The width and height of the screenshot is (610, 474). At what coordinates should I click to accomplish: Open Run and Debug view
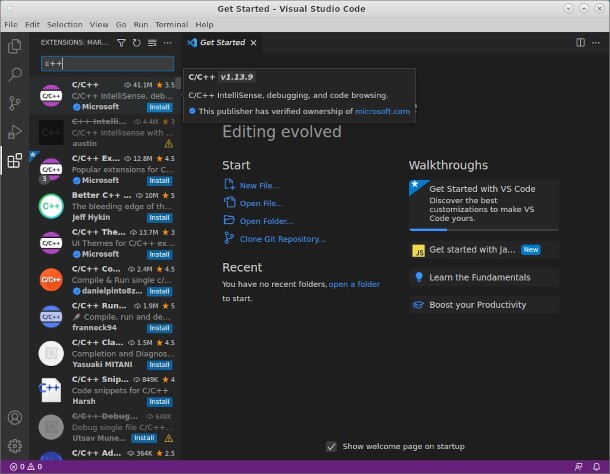15,132
